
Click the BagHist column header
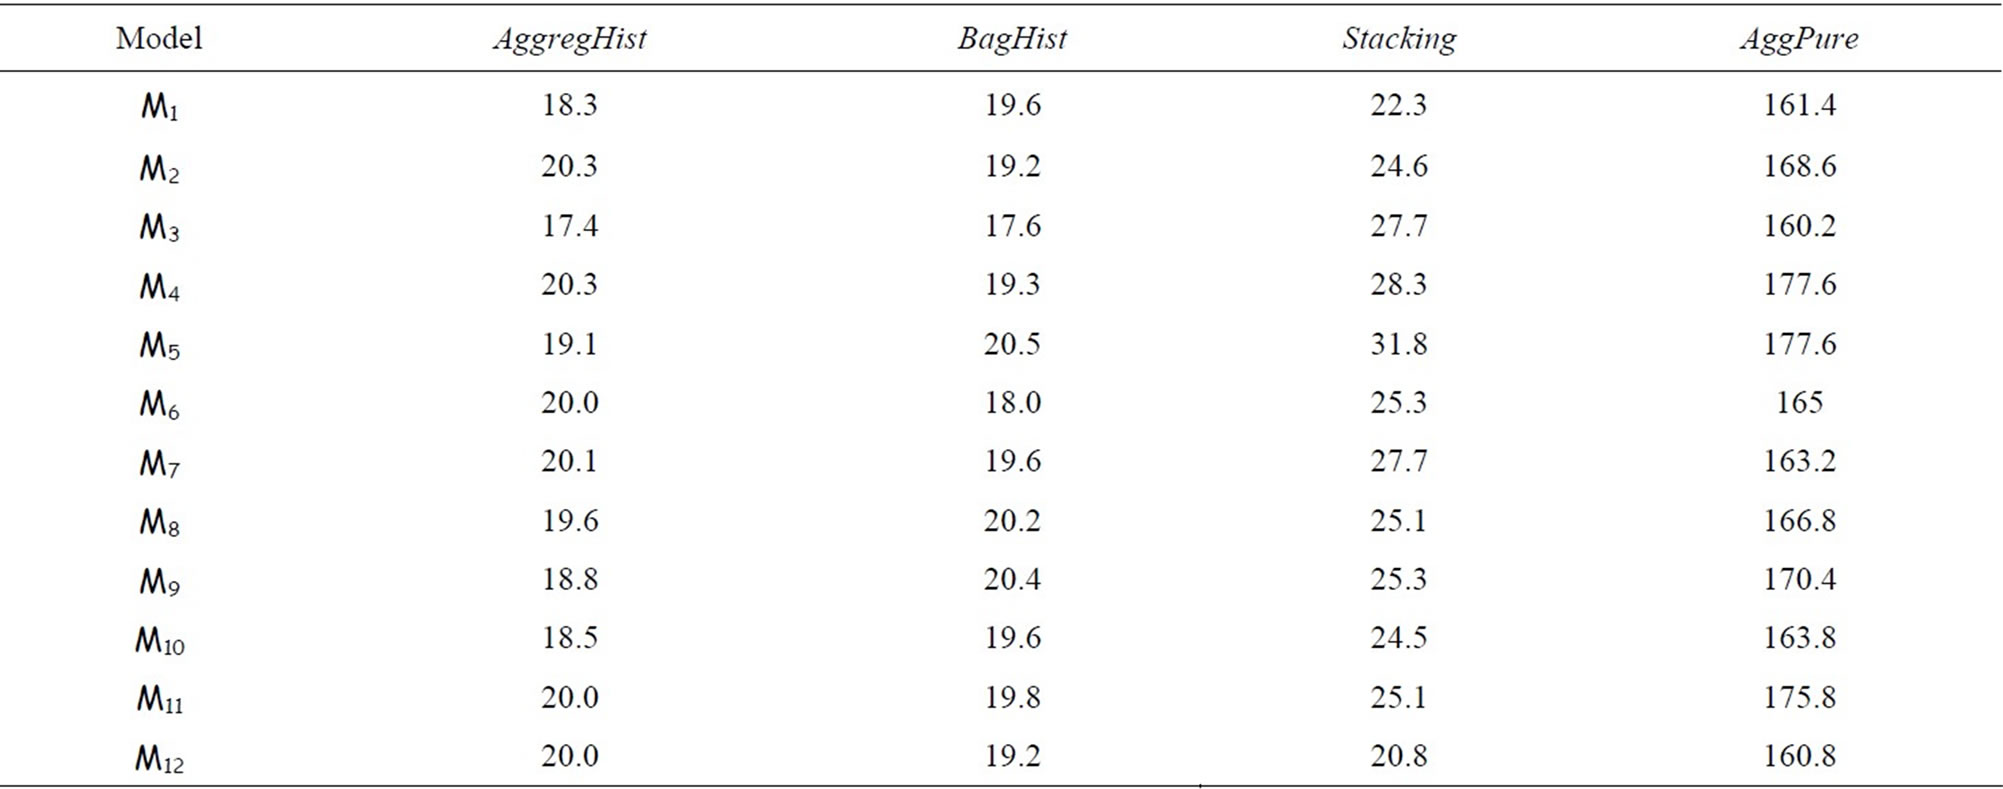pyautogui.click(x=1012, y=39)
